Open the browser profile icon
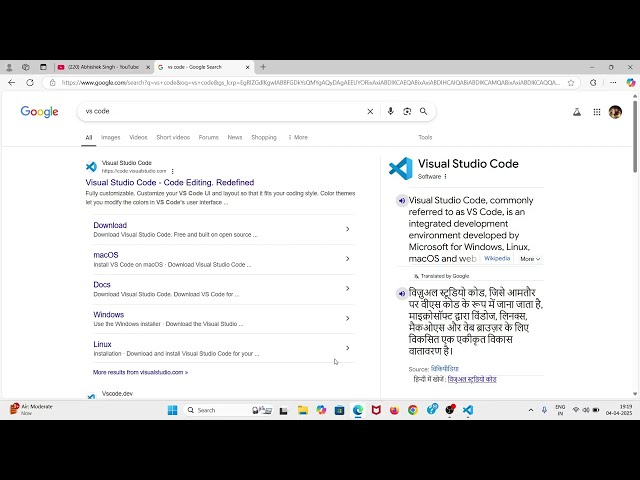The width and height of the screenshot is (640, 480). click(x=9, y=67)
